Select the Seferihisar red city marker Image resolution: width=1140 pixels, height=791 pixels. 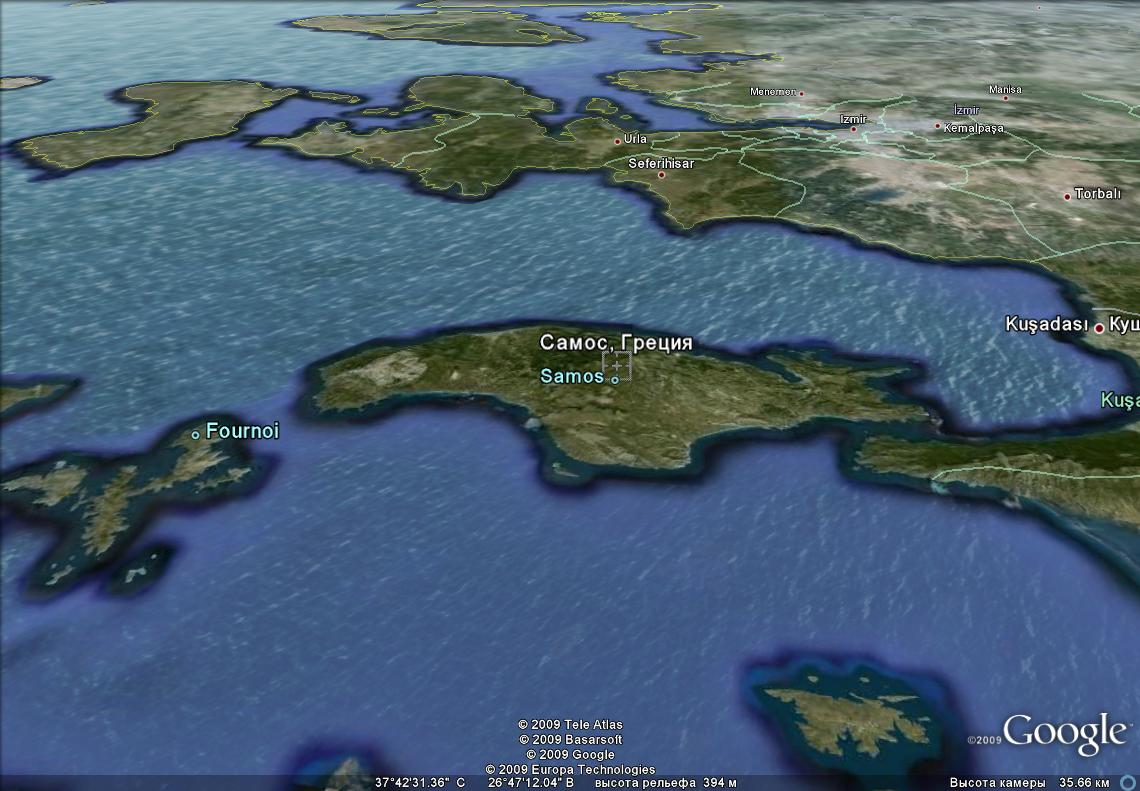click(661, 175)
